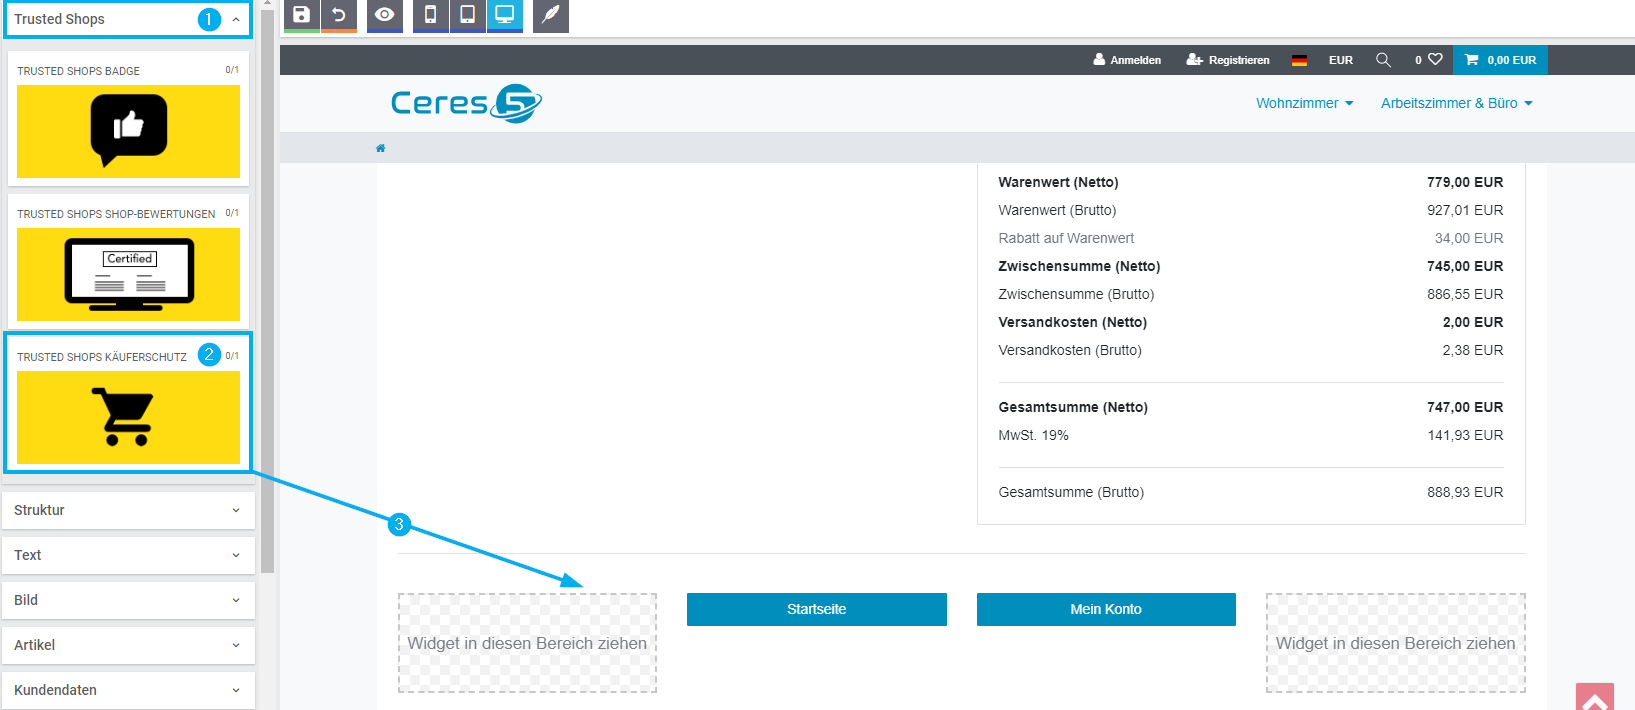Click the home breadcrumb icon
The height and width of the screenshot is (710, 1635).
point(380,148)
